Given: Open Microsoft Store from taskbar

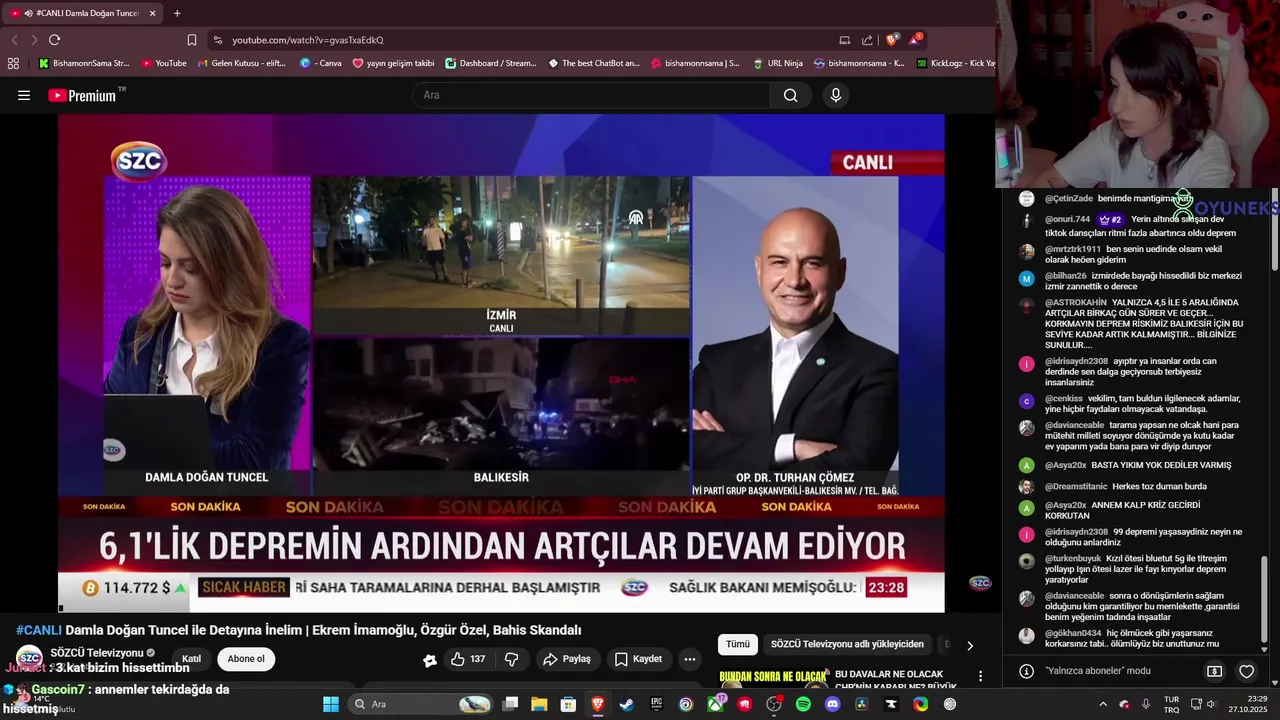Looking at the screenshot, I should [x=568, y=704].
